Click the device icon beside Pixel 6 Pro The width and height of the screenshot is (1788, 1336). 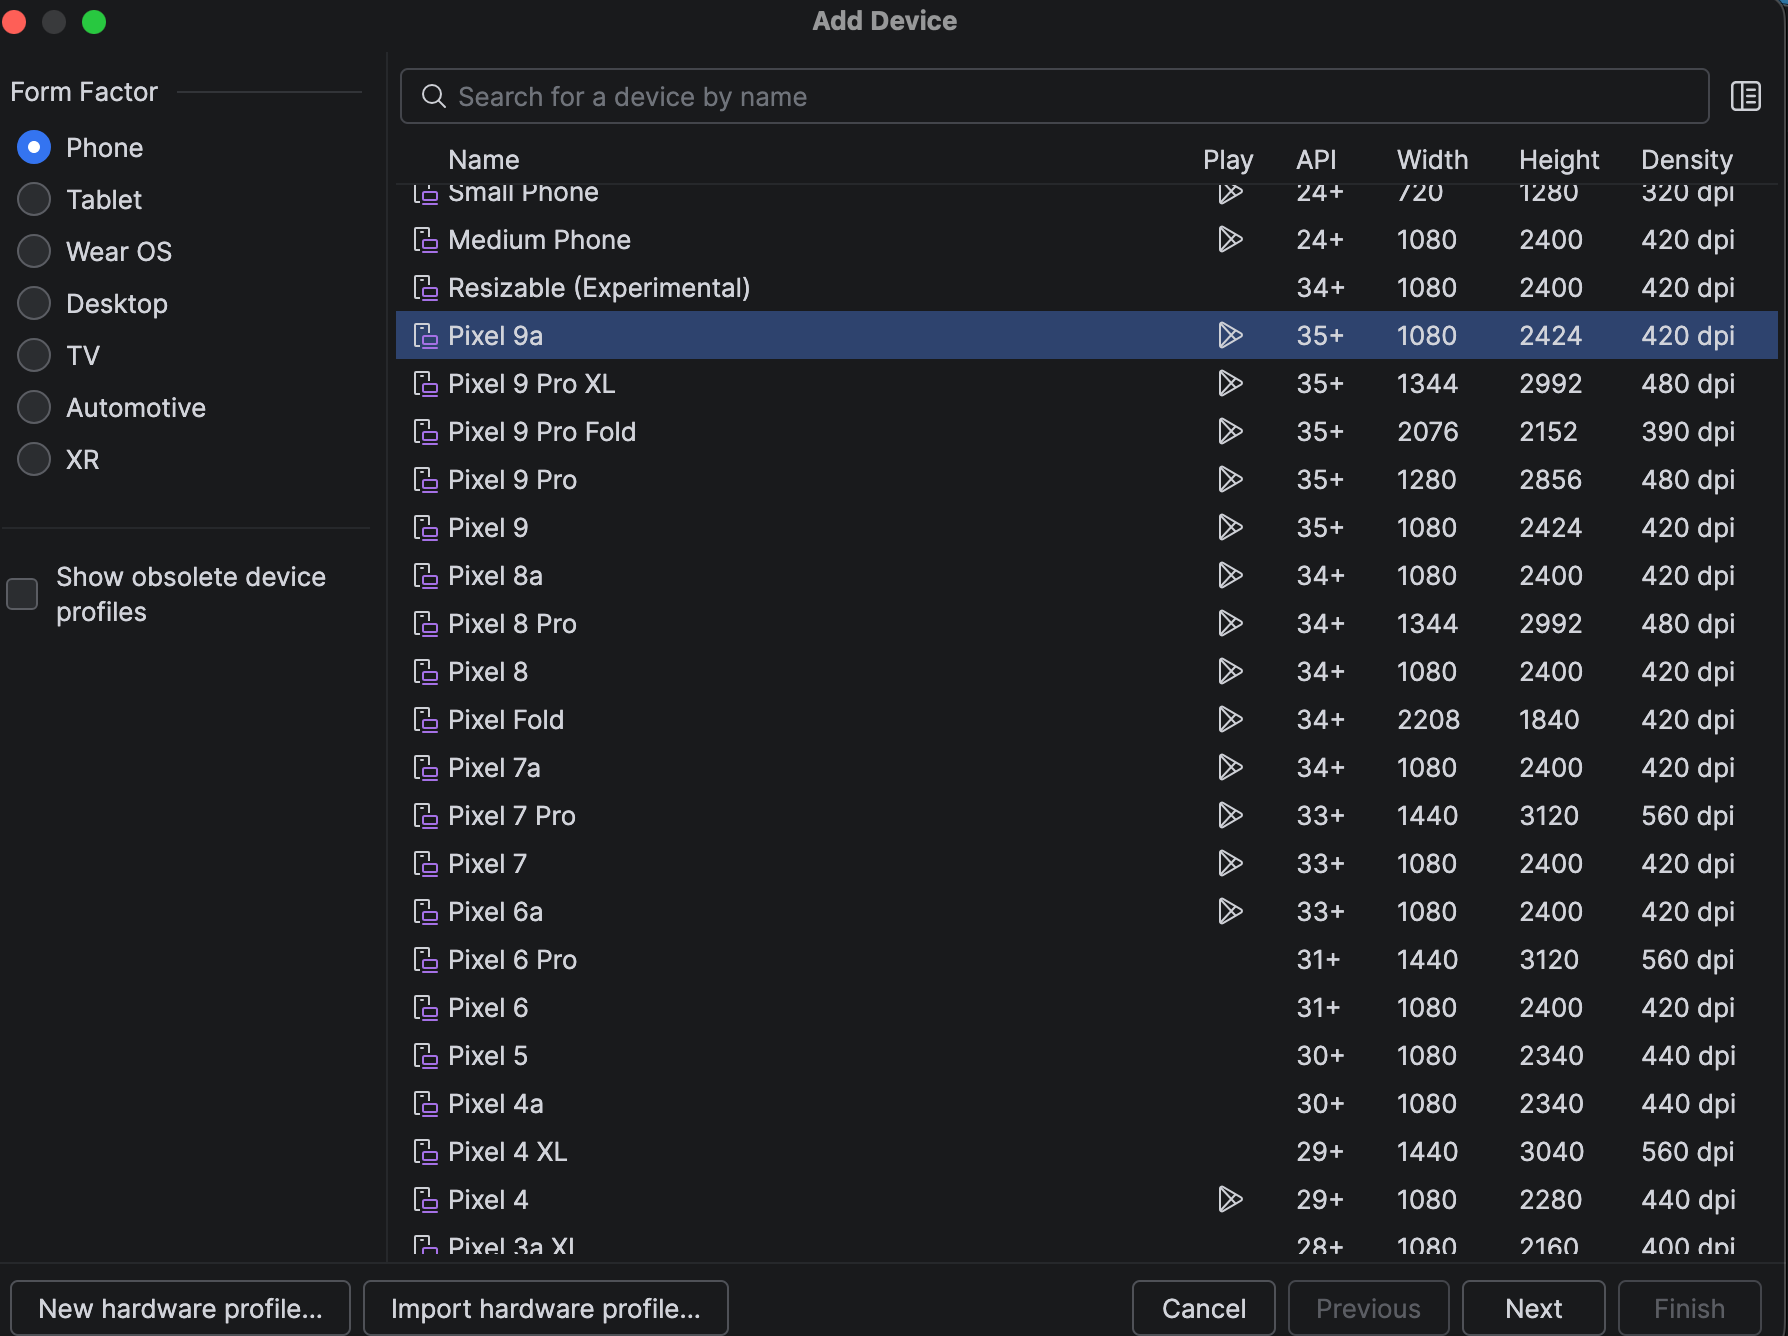426,960
